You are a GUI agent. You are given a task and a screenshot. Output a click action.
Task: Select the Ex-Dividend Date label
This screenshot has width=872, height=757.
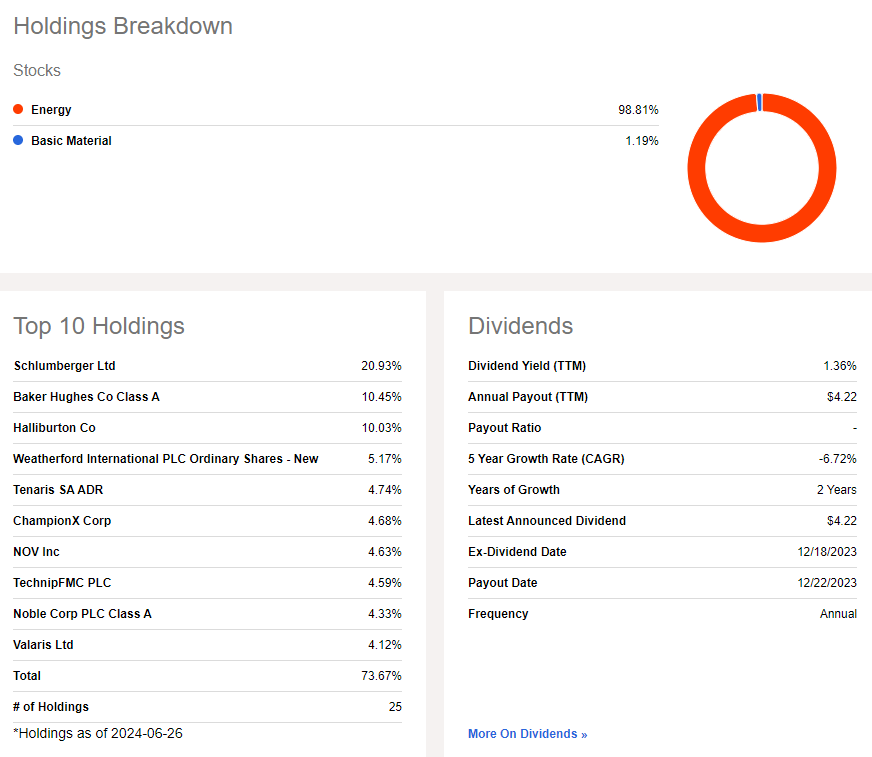[x=517, y=552]
